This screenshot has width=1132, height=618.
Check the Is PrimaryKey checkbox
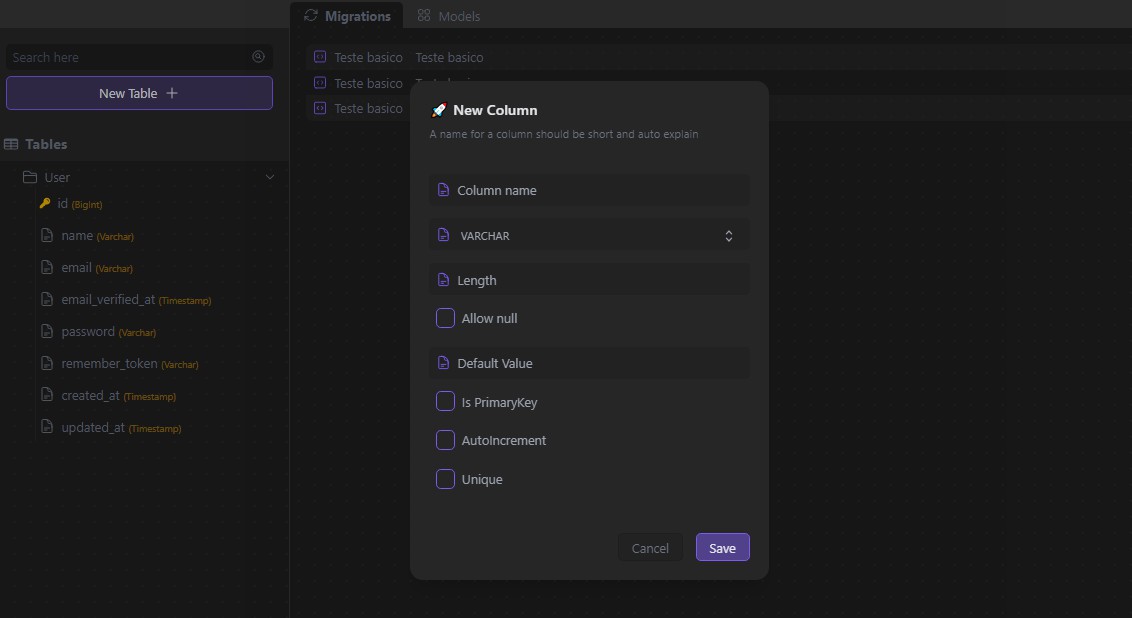point(446,402)
